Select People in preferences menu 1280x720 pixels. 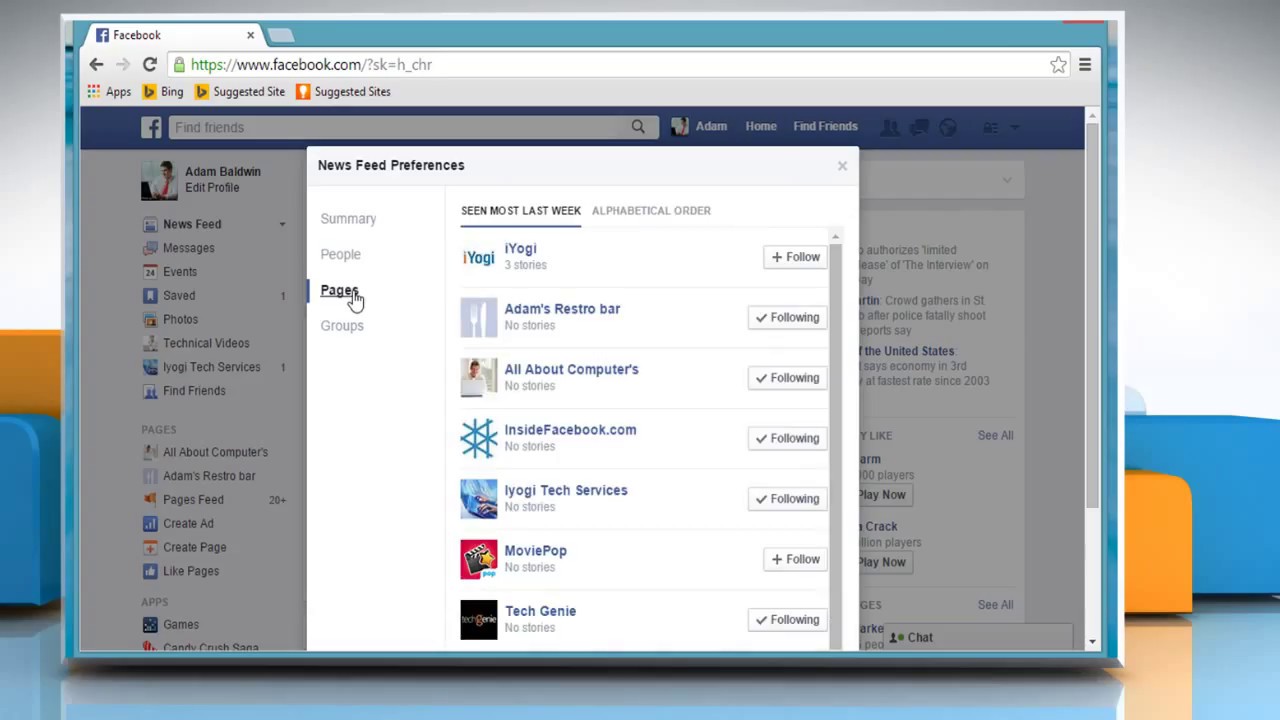click(x=340, y=254)
